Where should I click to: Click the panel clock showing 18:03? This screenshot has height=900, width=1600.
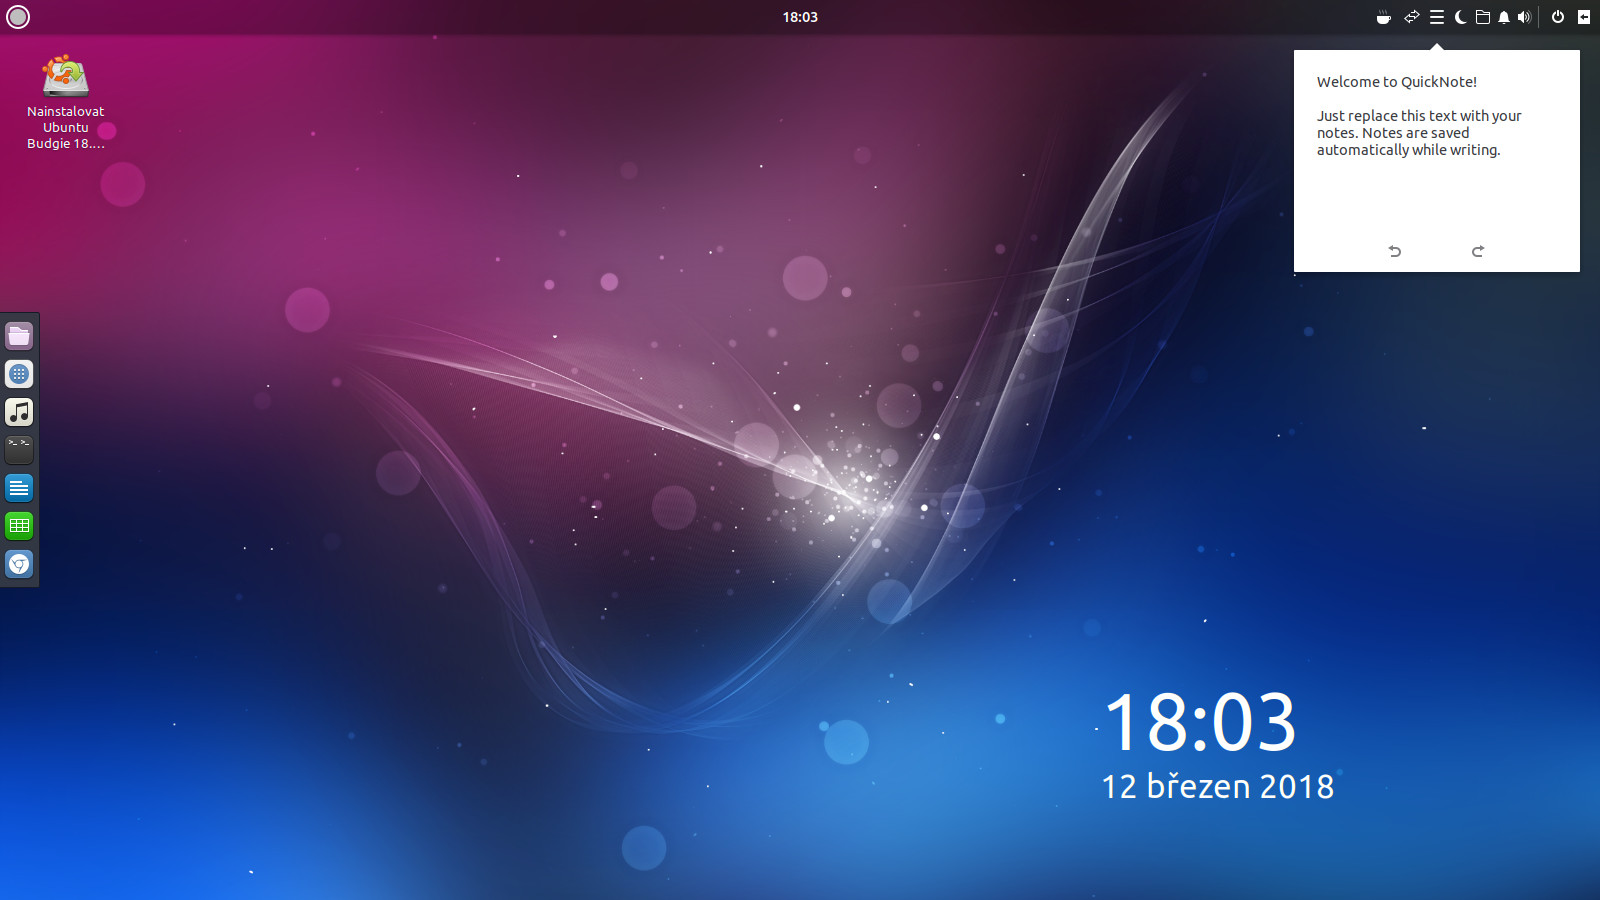coord(800,17)
